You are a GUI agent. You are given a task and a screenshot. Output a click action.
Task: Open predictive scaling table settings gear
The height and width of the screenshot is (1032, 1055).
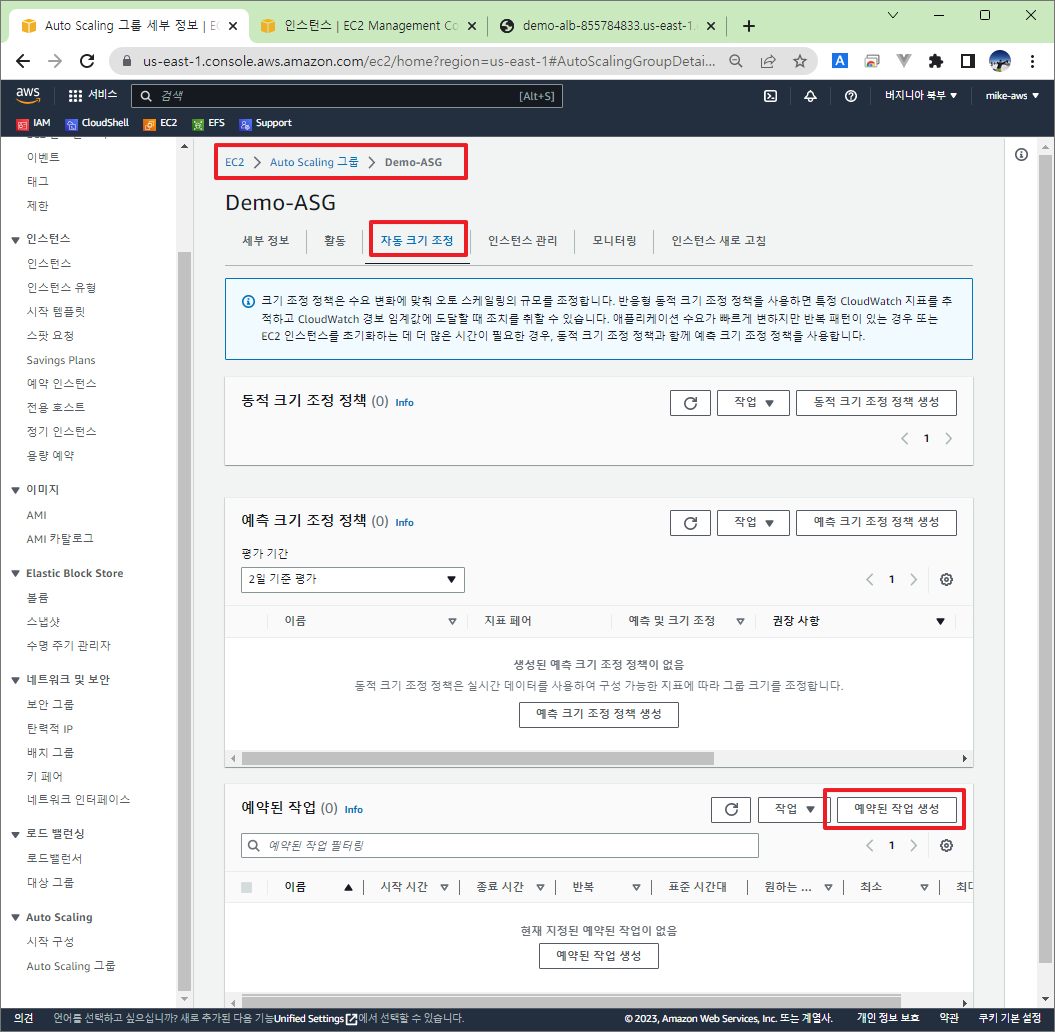946,579
